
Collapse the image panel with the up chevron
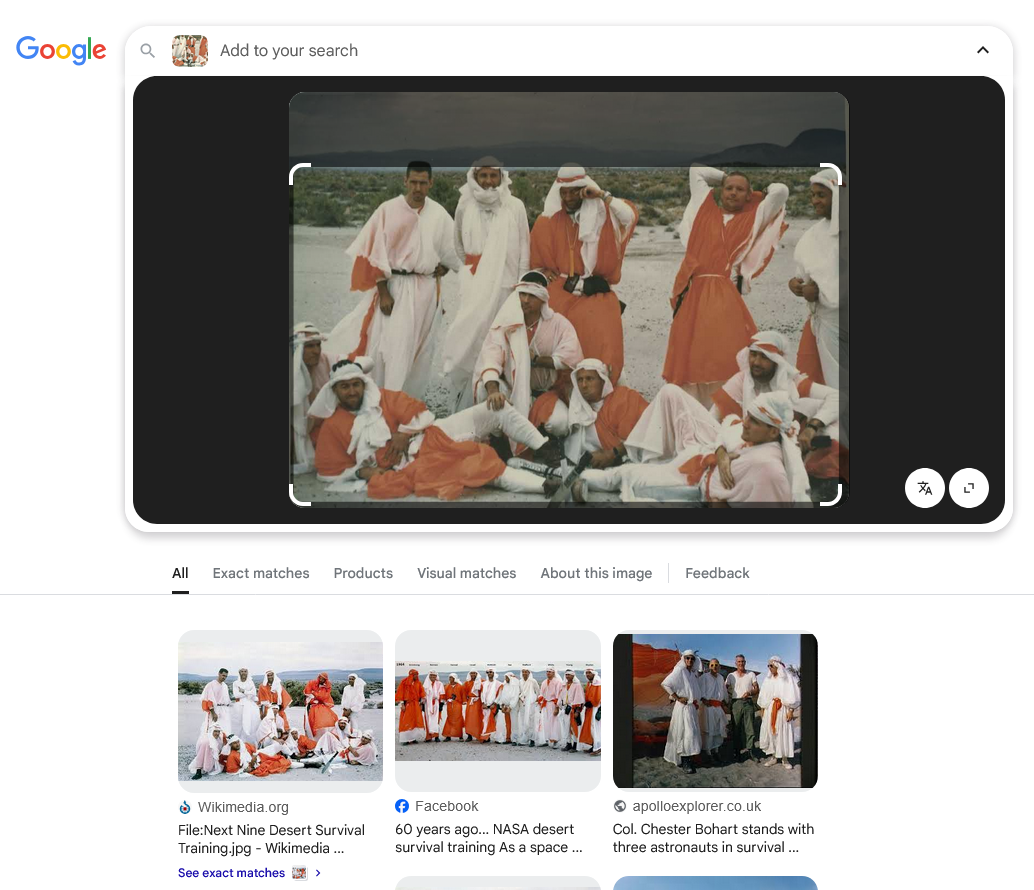(x=983, y=50)
